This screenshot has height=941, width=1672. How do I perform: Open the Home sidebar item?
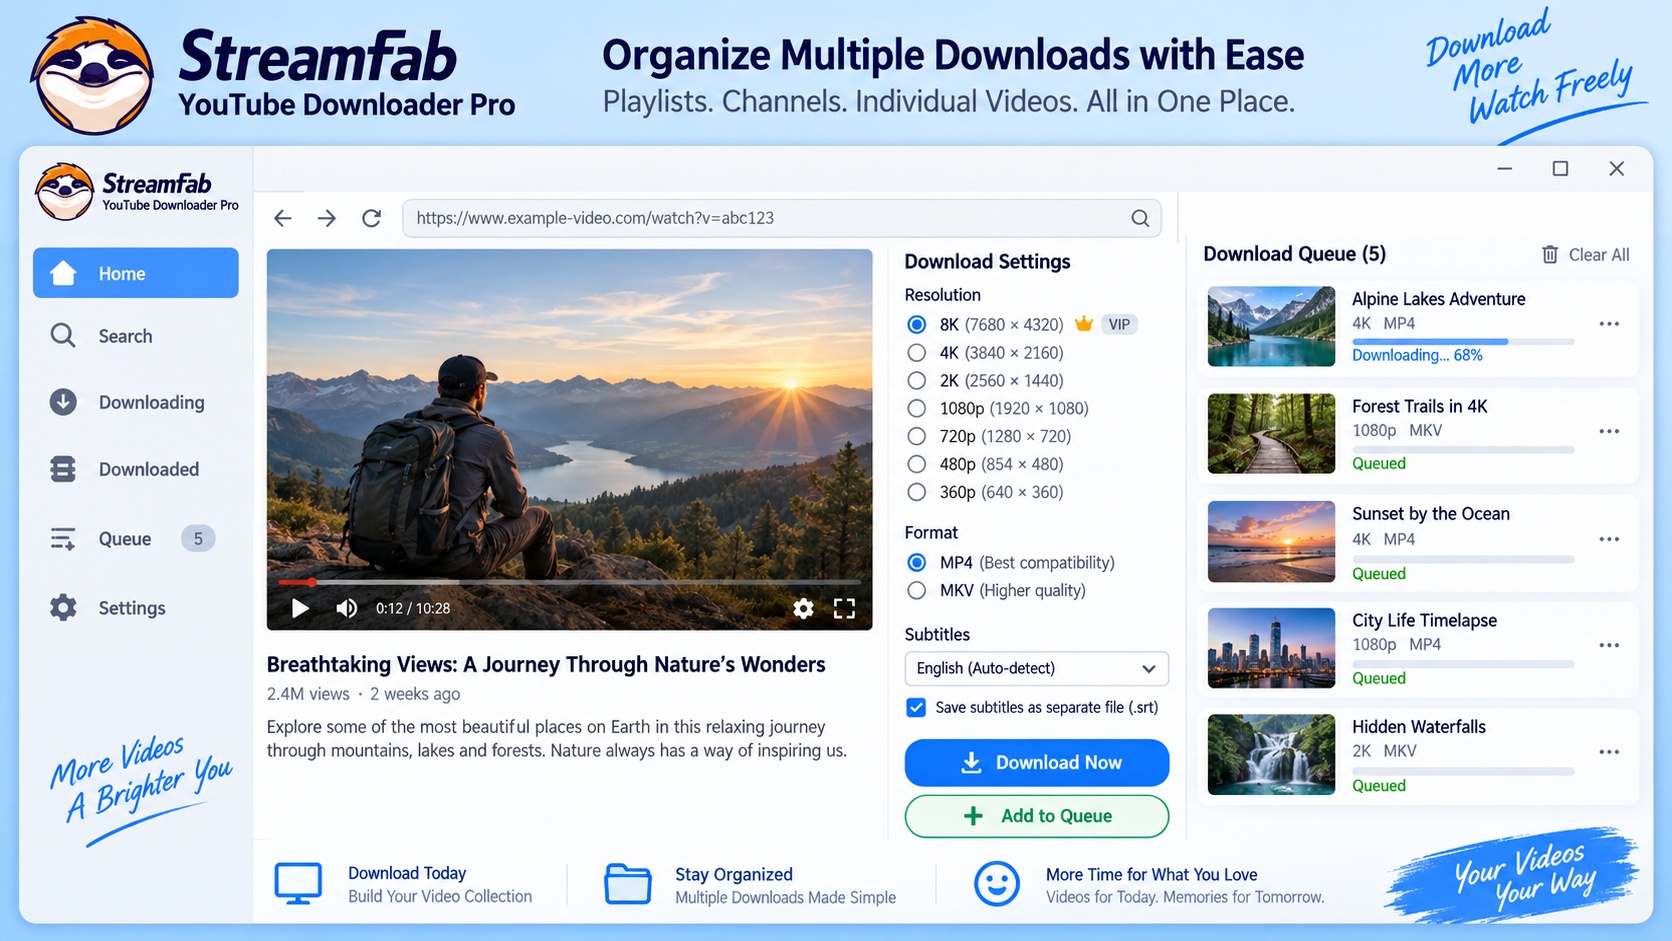click(x=136, y=273)
